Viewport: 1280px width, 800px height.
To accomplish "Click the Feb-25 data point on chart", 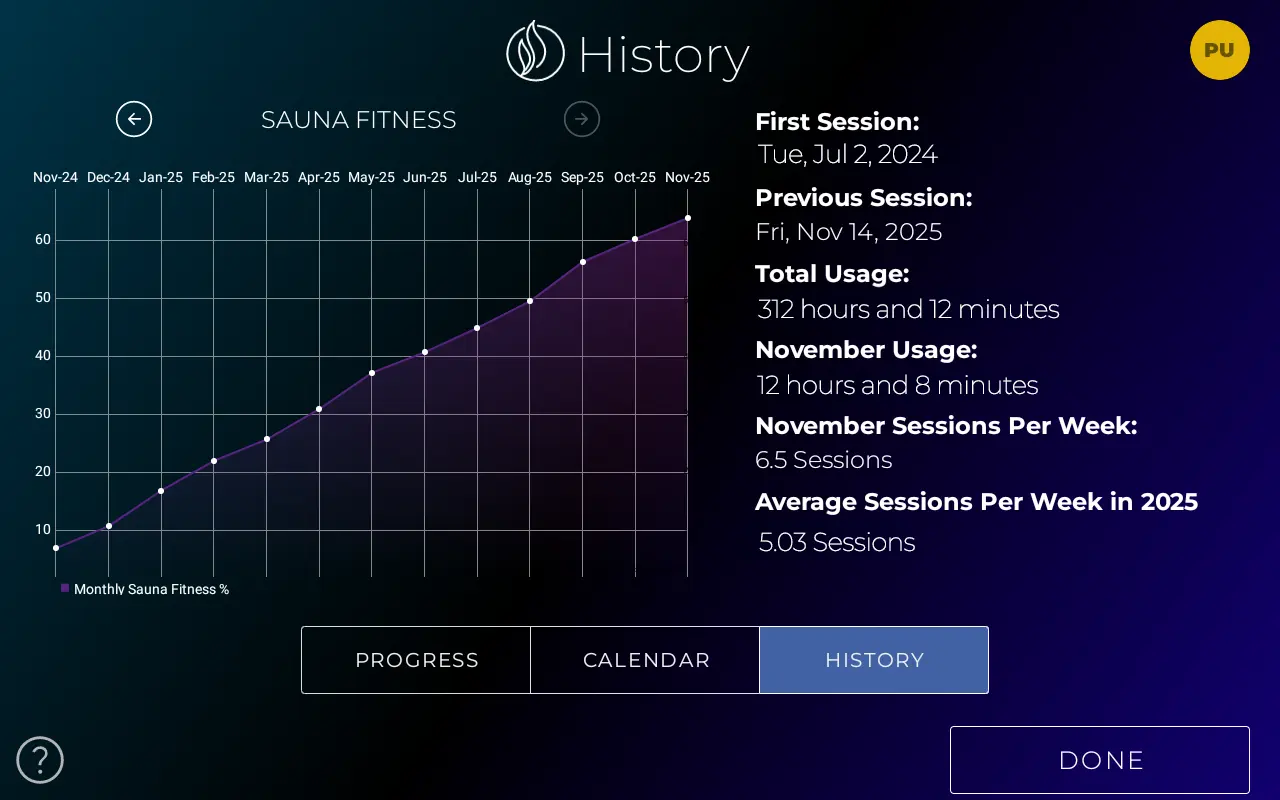I will [214, 461].
